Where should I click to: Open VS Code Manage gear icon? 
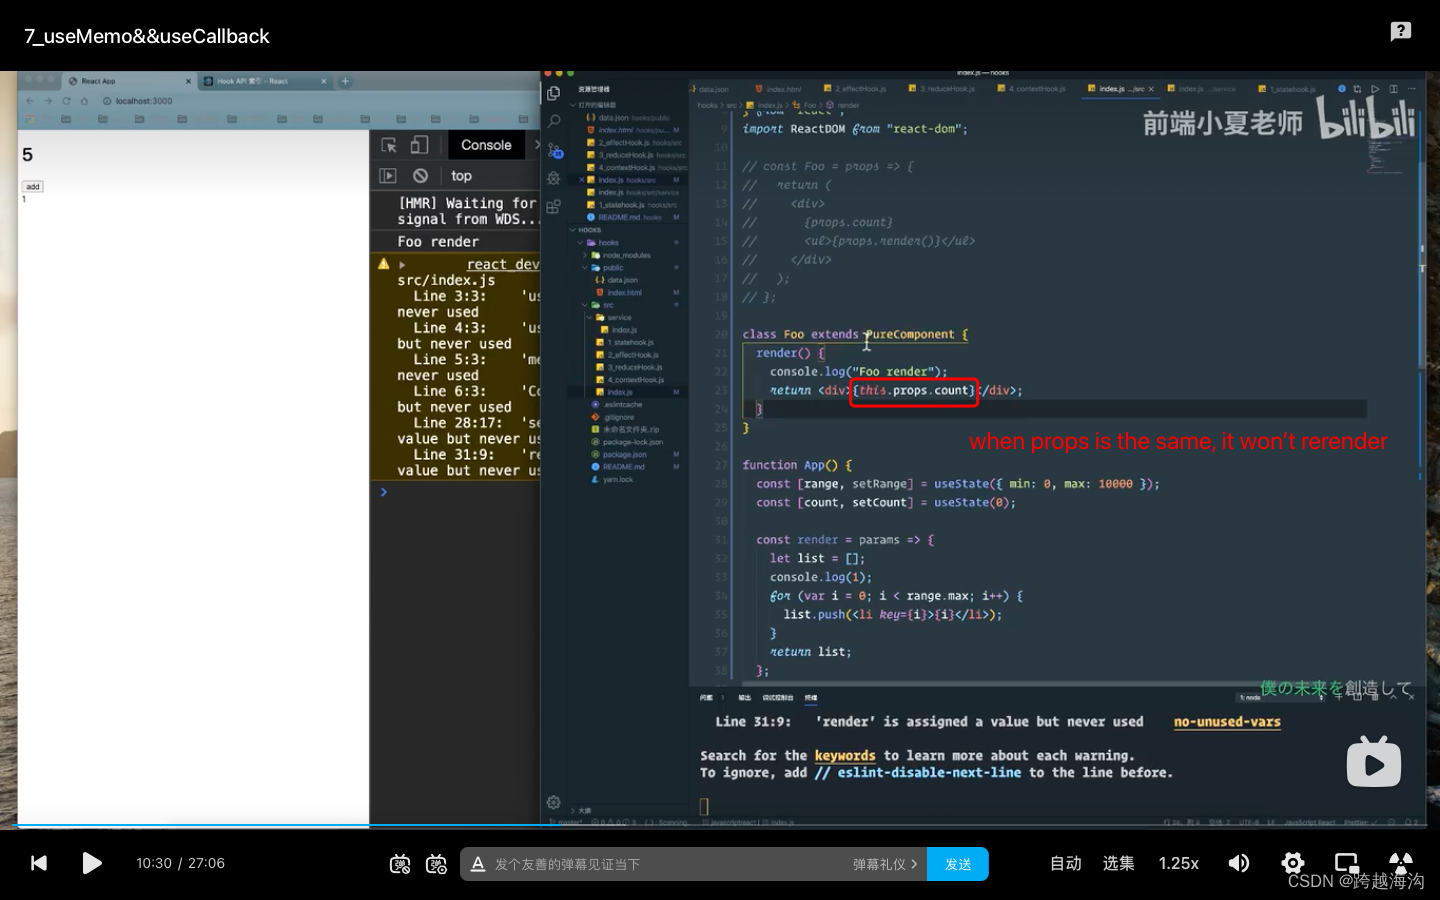tap(554, 802)
